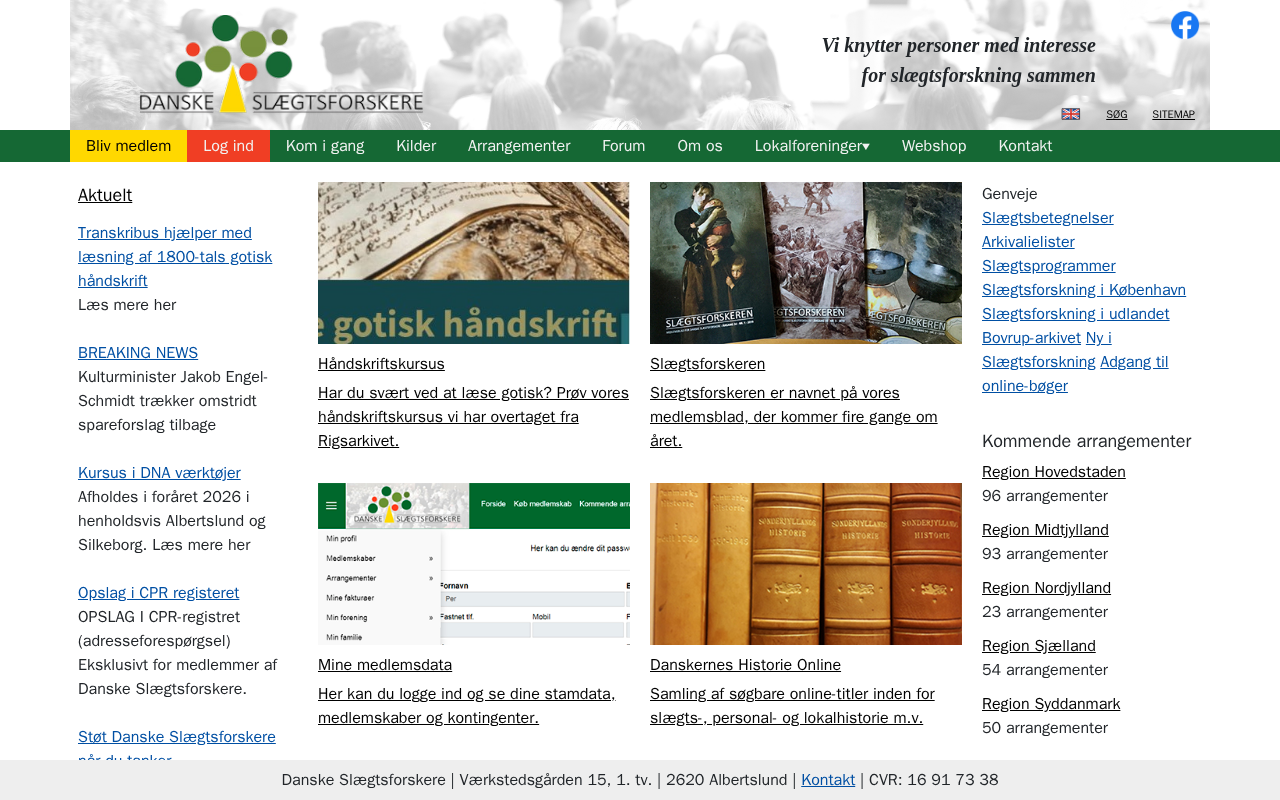The width and height of the screenshot is (1280, 800).
Task: Click the '96 arrangementer' count text
Action: 1045,496
